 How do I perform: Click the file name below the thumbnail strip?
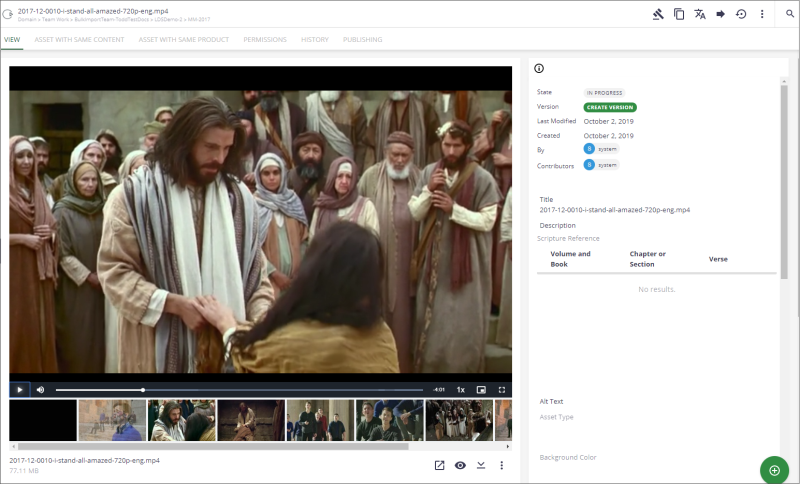point(84,460)
